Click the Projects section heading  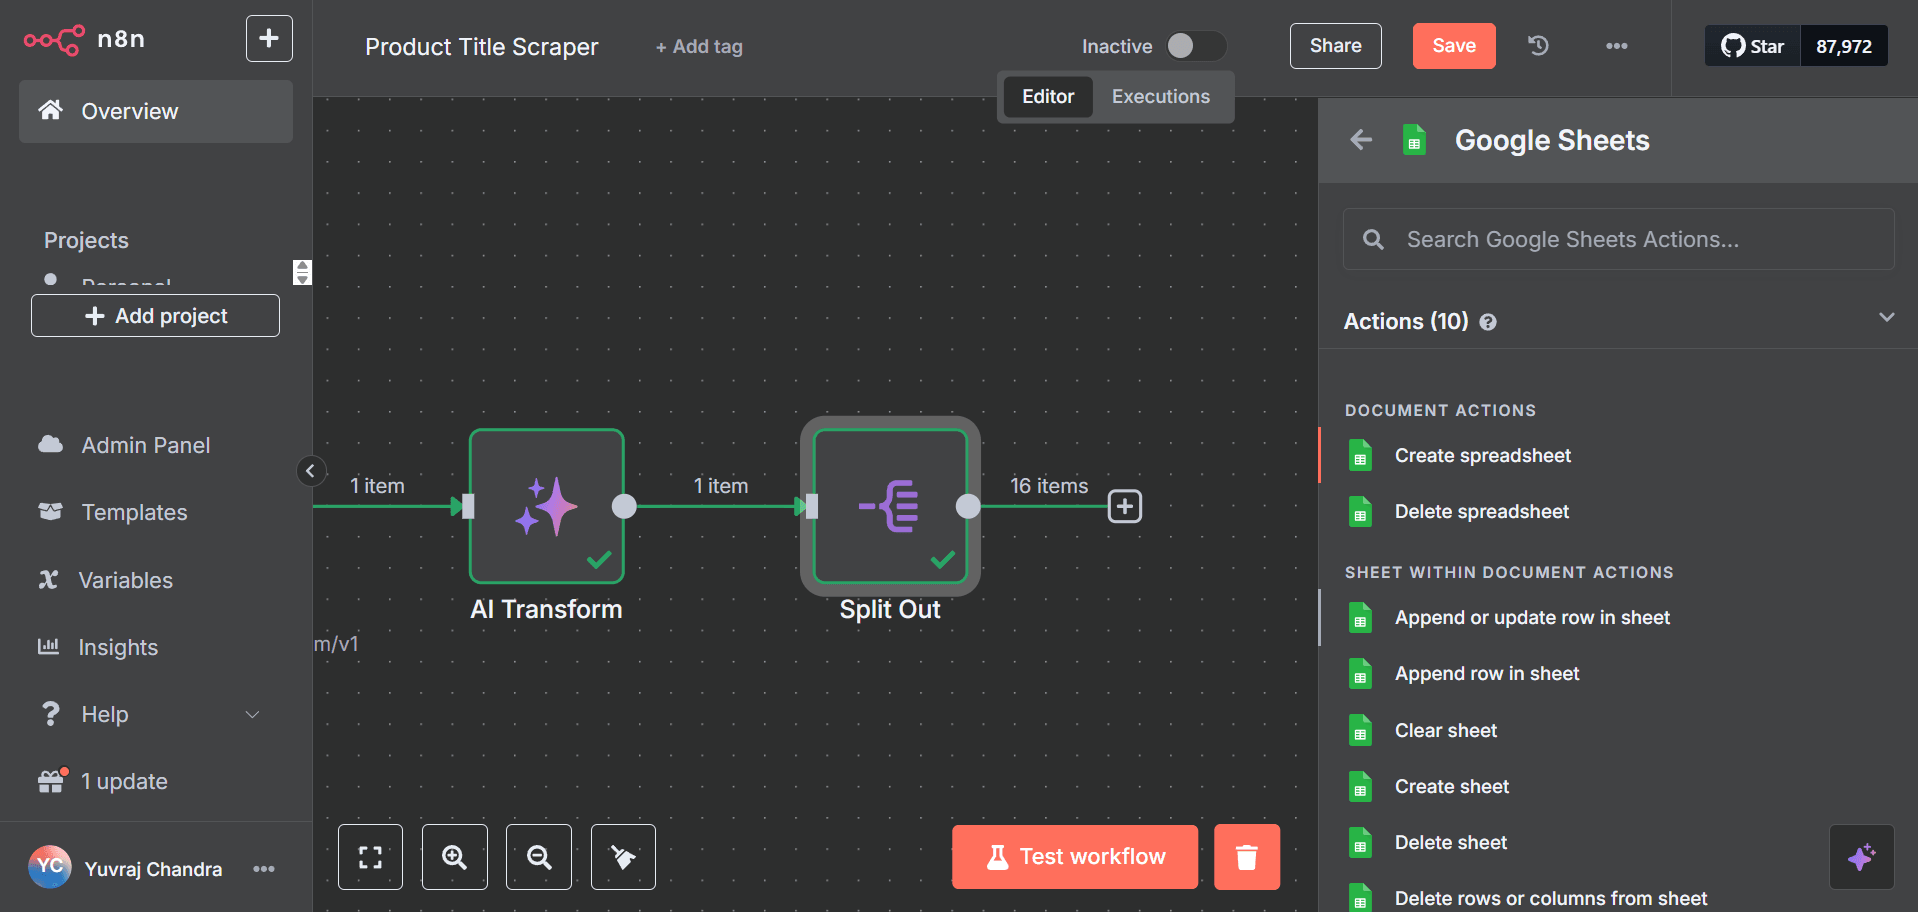pyautogui.click(x=86, y=240)
